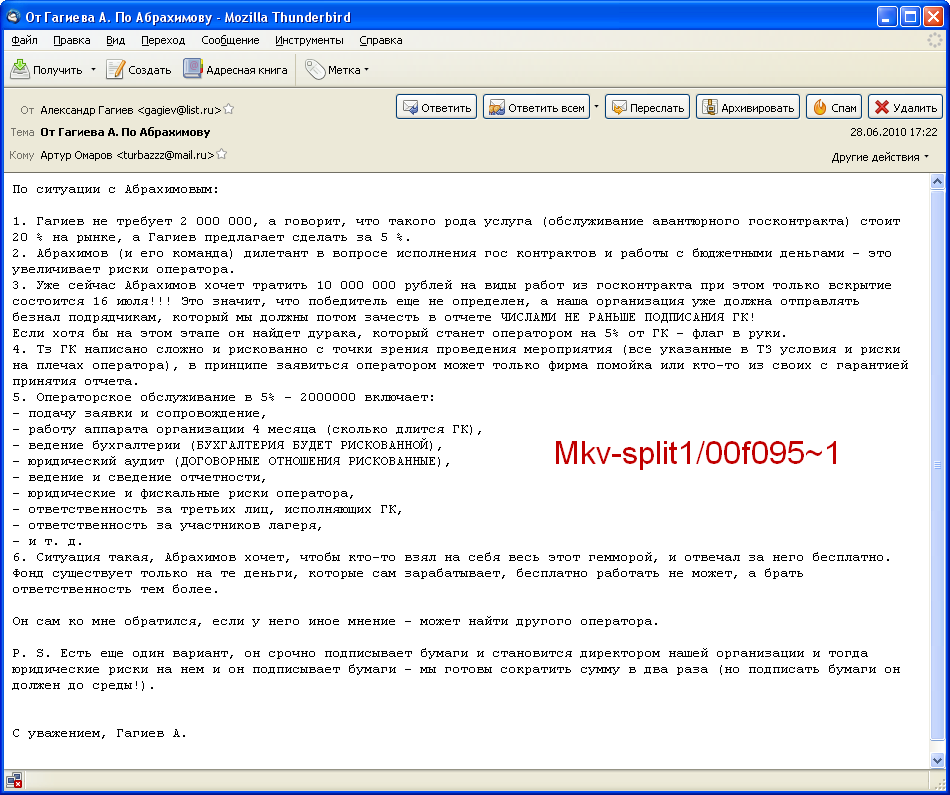The image size is (950, 795).
Task: Click the message scrollbar down arrow
Action: pos(937,761)
